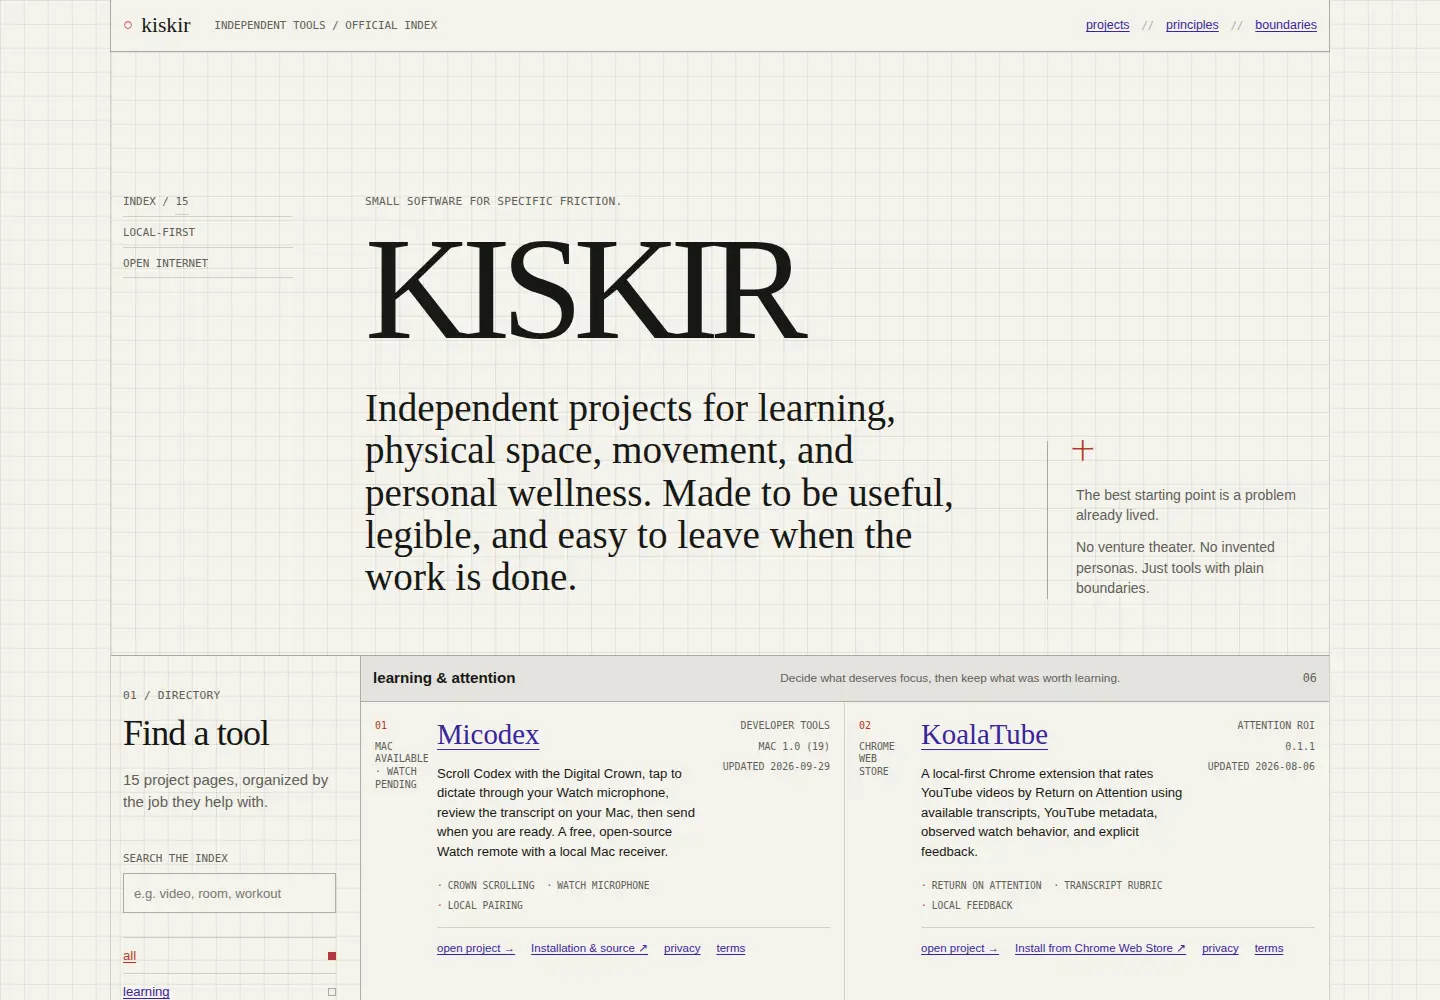Open the Micodex privacy link
The width and height of the screenshot is (1440, 1000).
click(x=682, y=948)
